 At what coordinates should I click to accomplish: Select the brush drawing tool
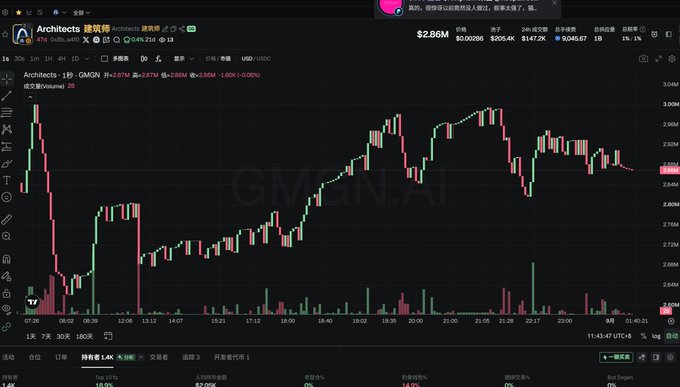pyautogui.click(x=7, y=164)
